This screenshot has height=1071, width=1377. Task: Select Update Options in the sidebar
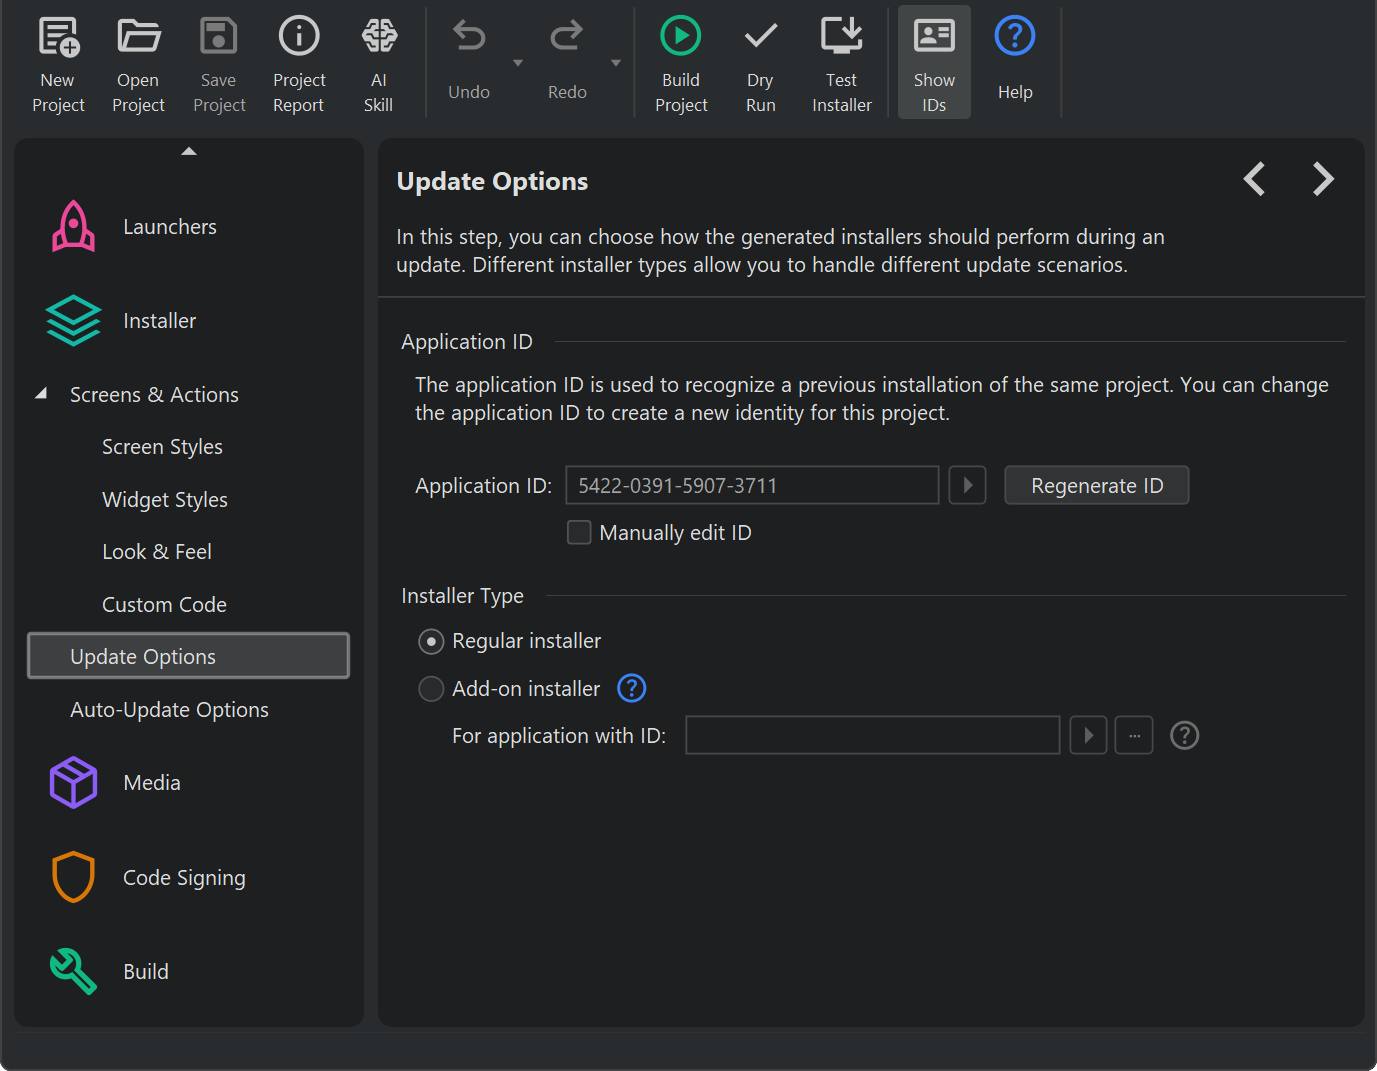pos(189,656)
